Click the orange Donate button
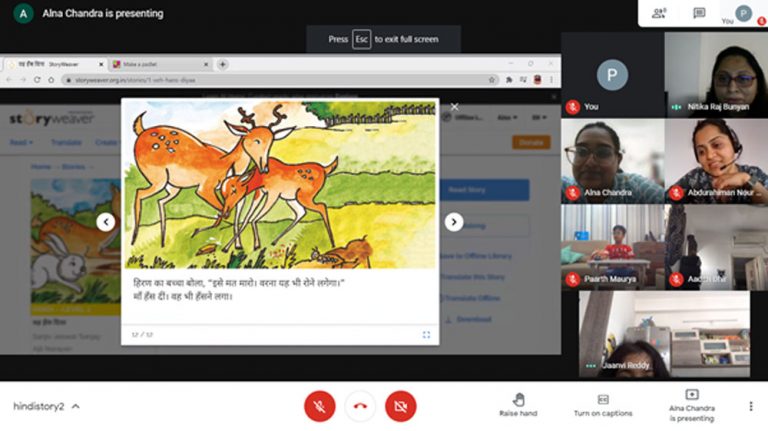768x431 pixels. click(531, 143)
